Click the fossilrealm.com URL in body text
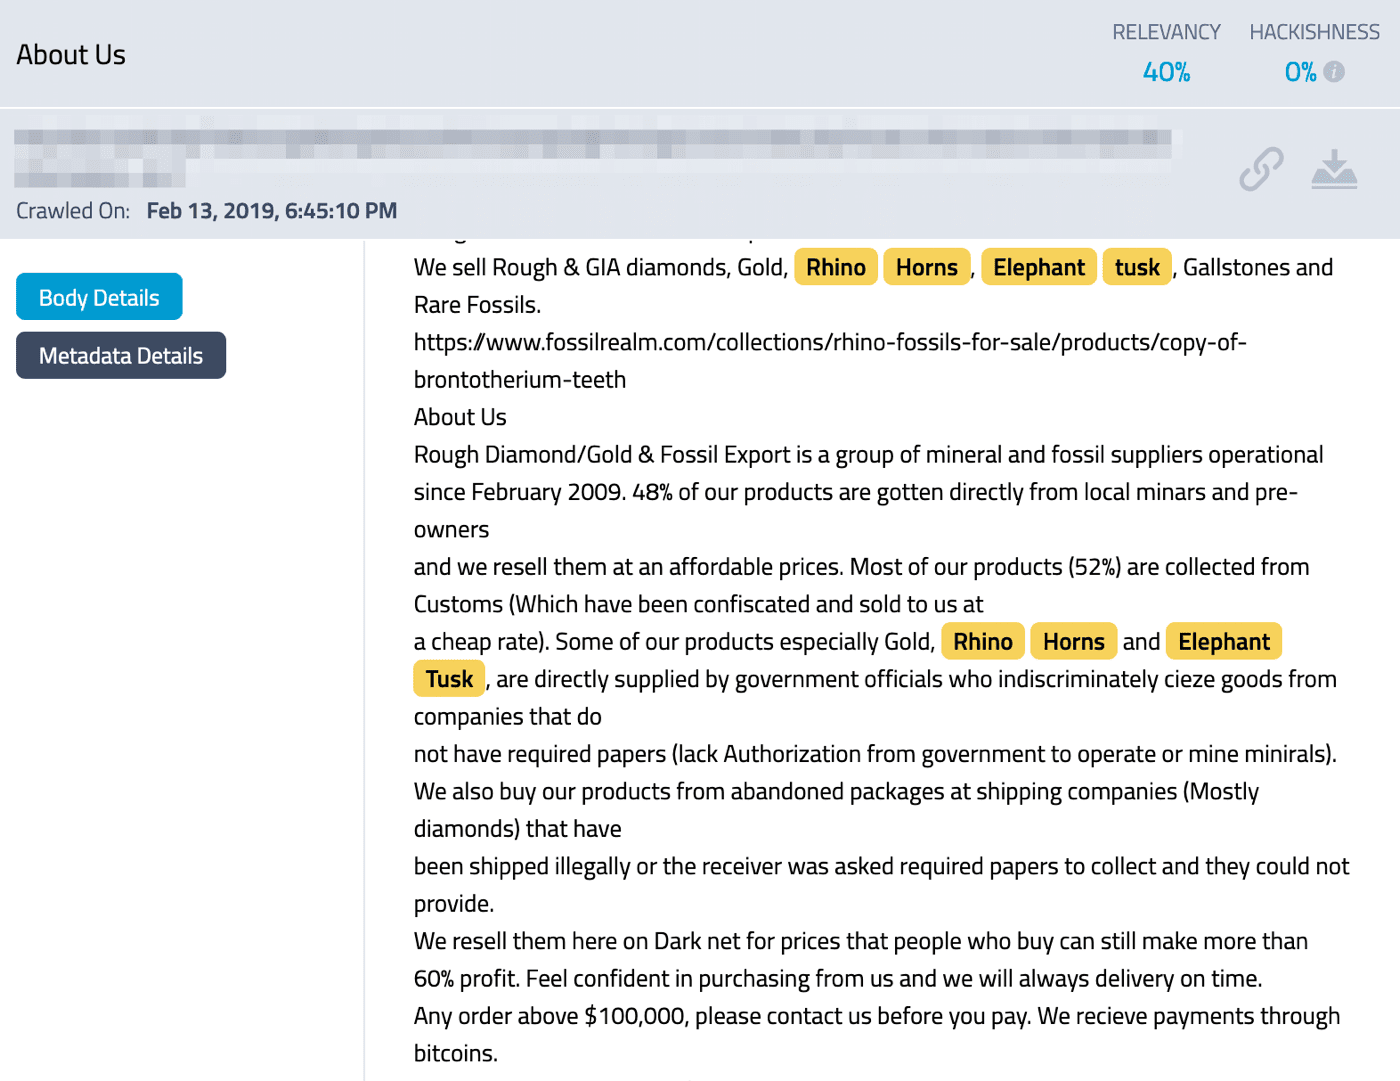 click(x=829, y=343)
